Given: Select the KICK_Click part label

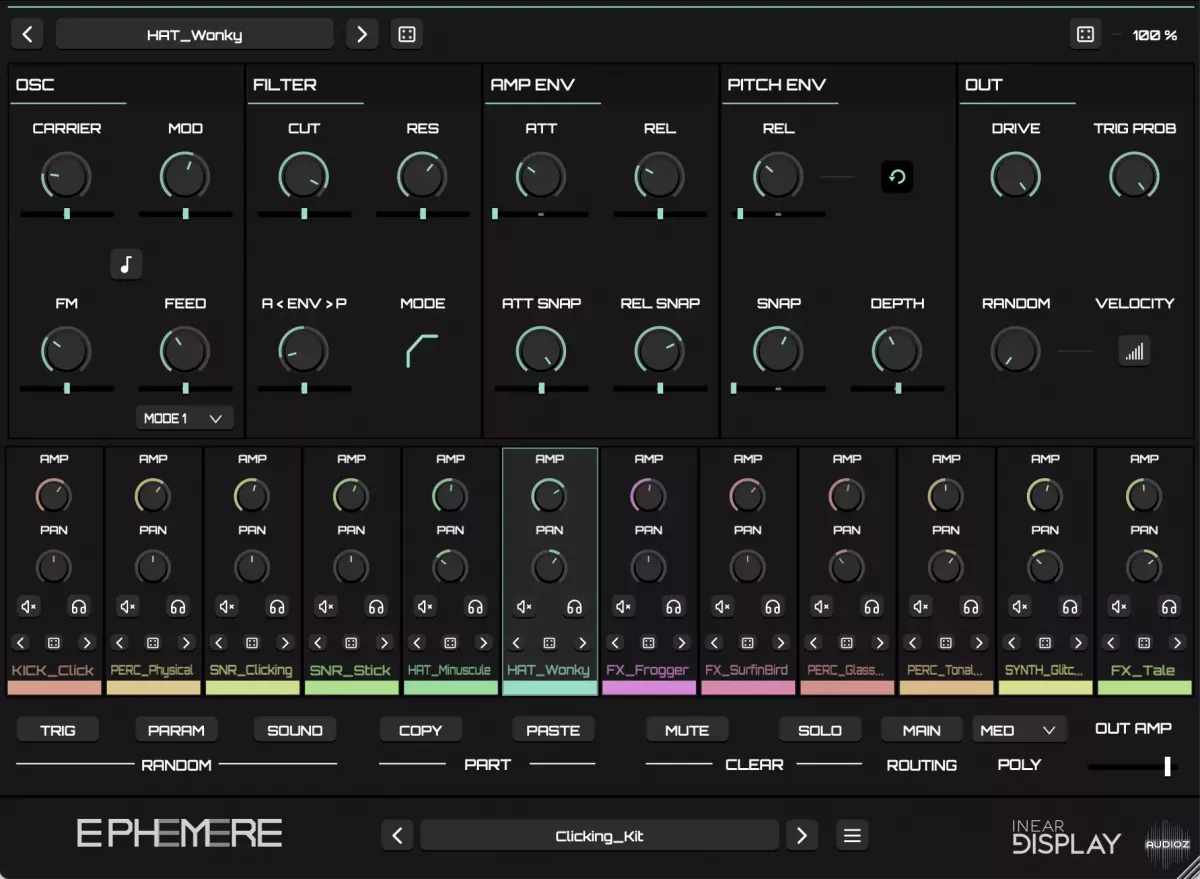Looking at the screenshot, I should (54, 670).
